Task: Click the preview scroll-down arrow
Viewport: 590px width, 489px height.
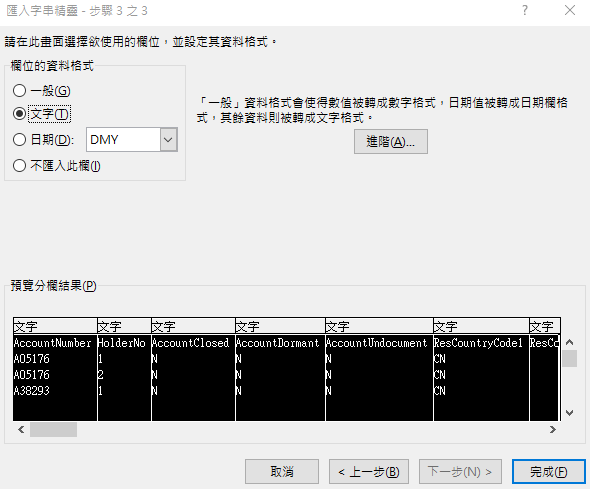Action: [570, 413]
